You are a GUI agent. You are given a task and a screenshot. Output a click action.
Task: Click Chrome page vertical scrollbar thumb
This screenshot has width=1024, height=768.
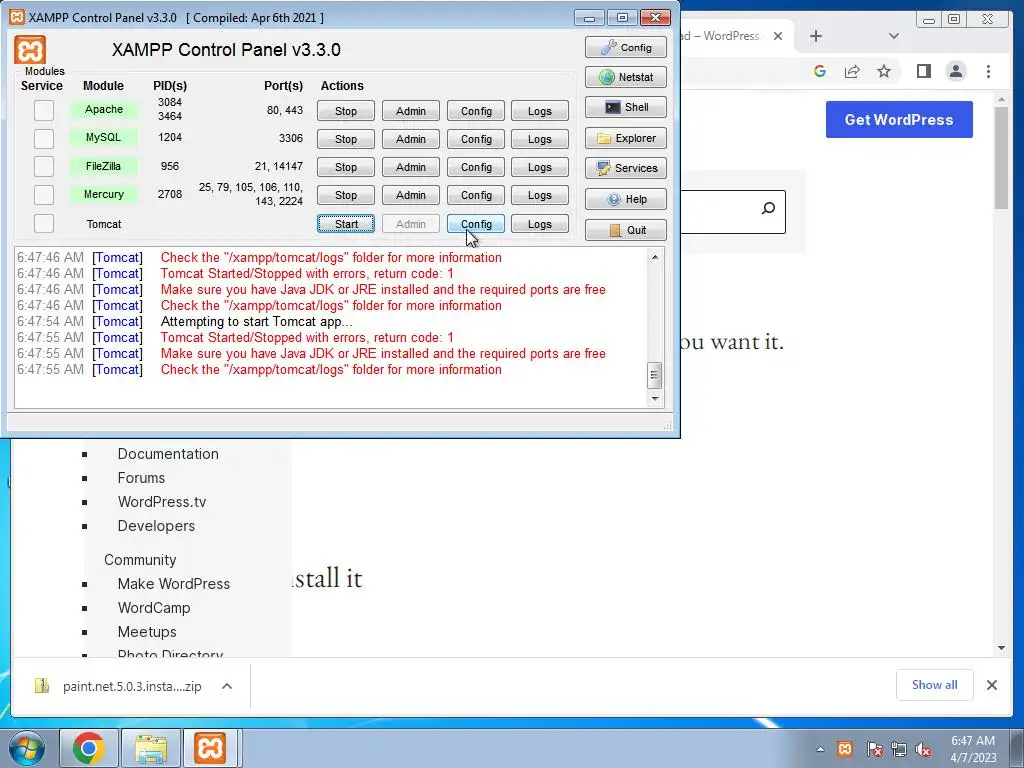[1001, 158]
